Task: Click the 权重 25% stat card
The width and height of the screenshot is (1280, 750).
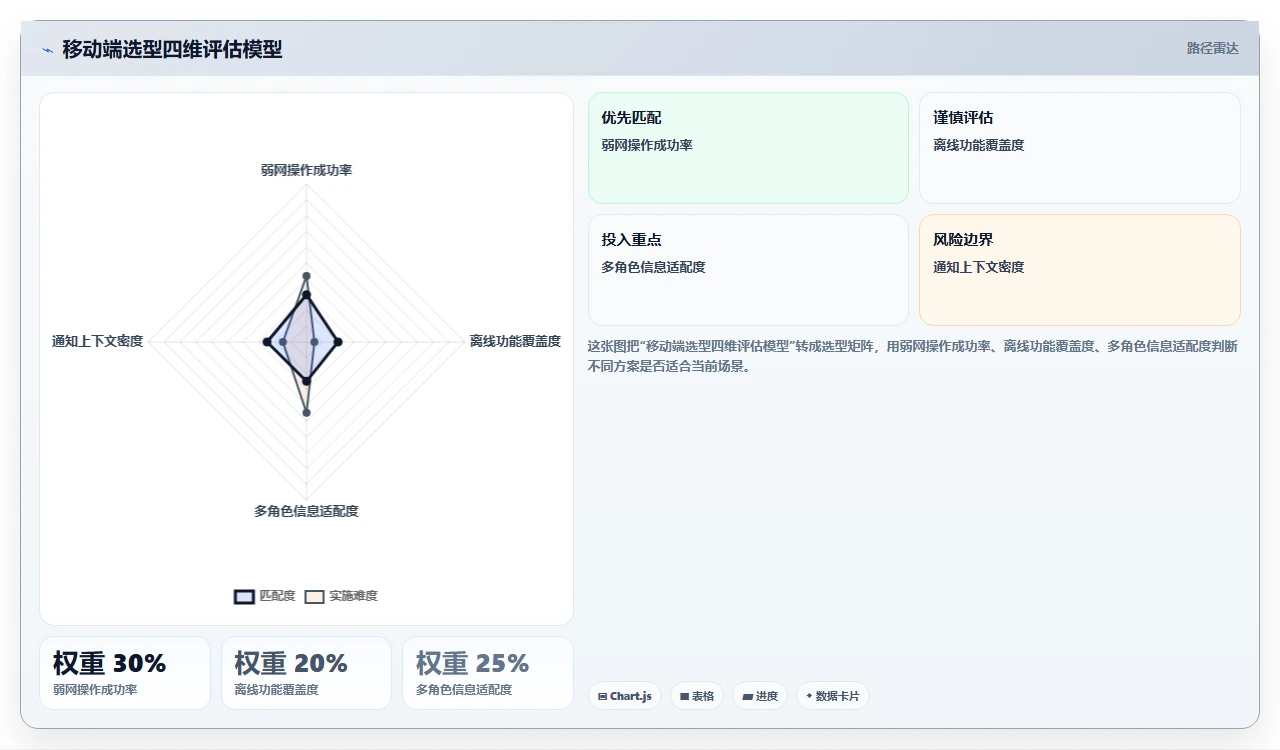Action: coord(488,673)
